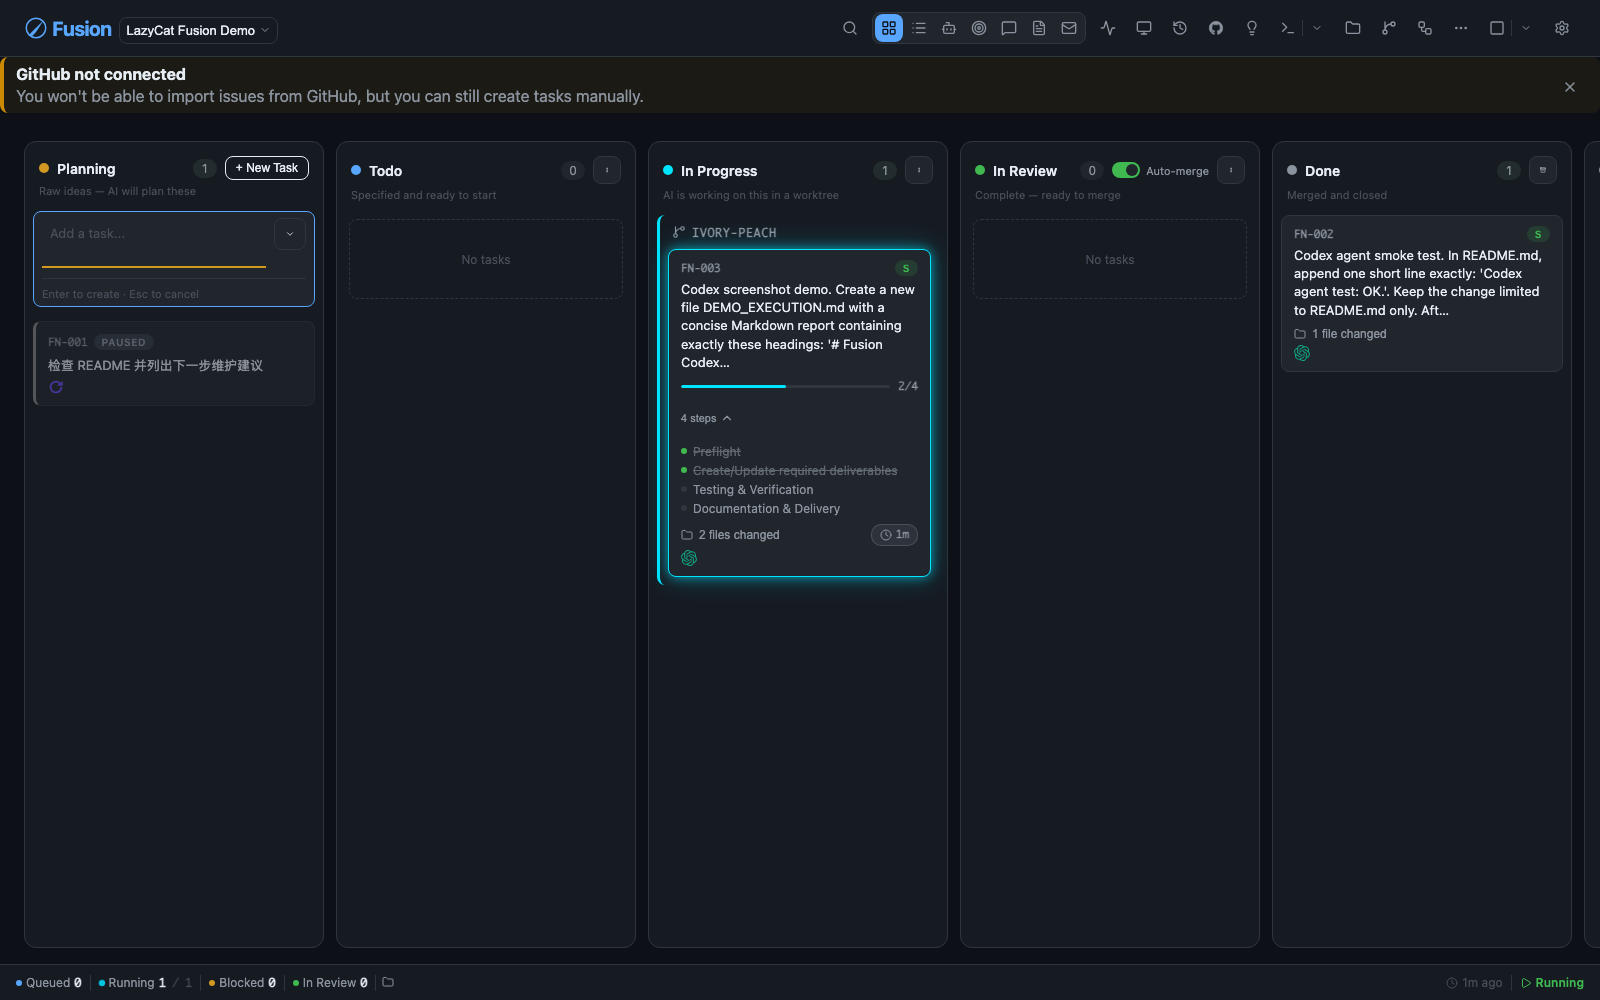Expand the terminal dropdown chevron

[1317, 28]
